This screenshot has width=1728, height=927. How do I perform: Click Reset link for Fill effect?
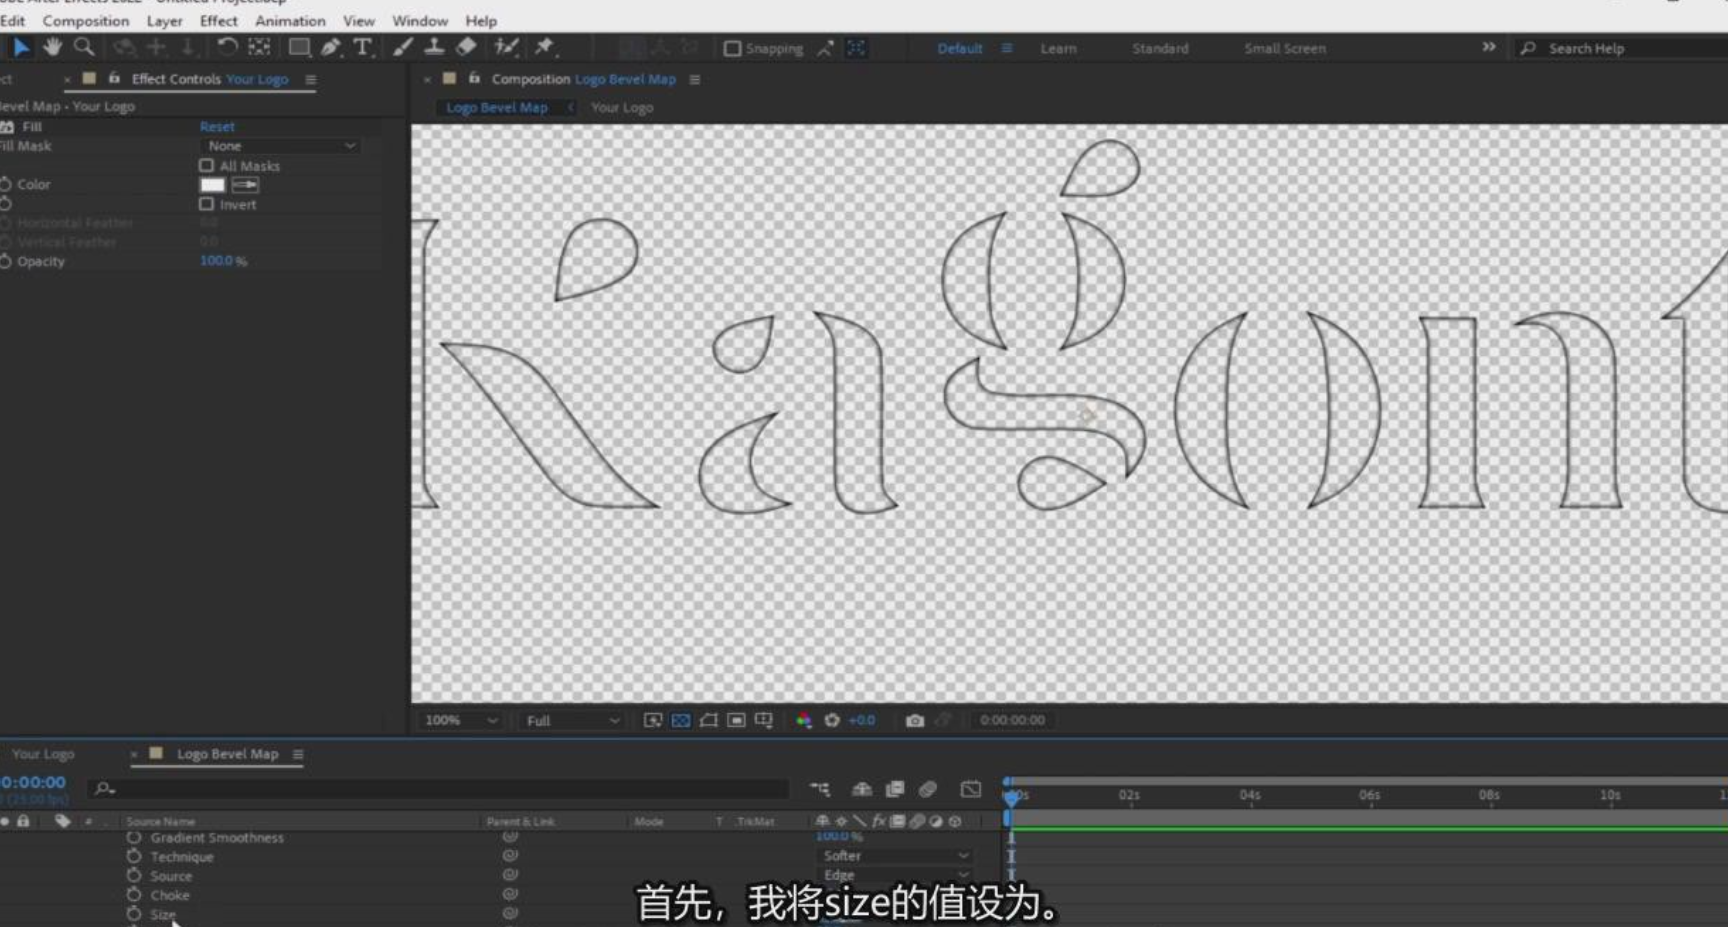tap(217, 127)
